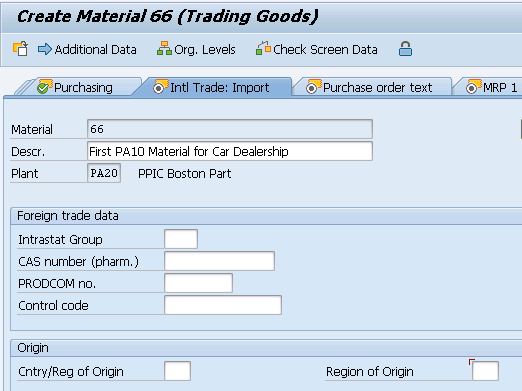This screenshot has height=391, width=522.
Task: Select the Cntry/Reg of Origin field
Action: 177,371
